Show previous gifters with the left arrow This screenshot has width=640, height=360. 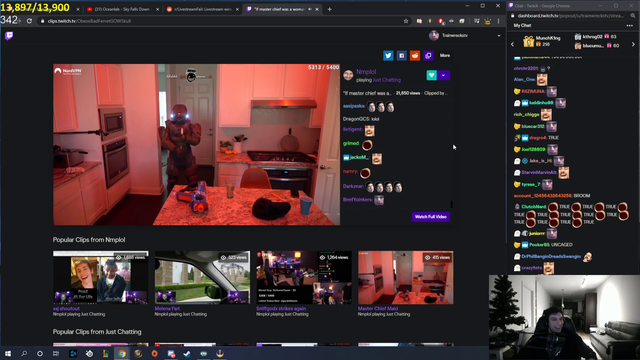tap(513, 44)
